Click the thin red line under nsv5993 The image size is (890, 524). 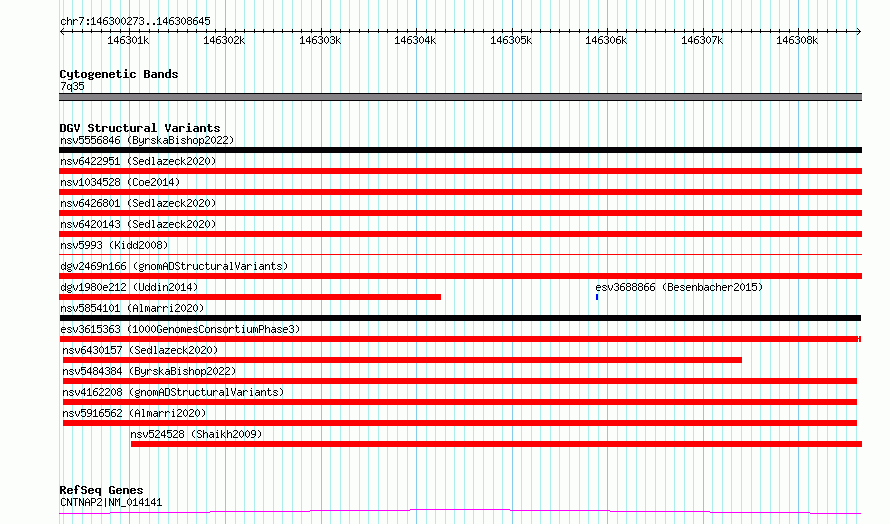[460, 254]
